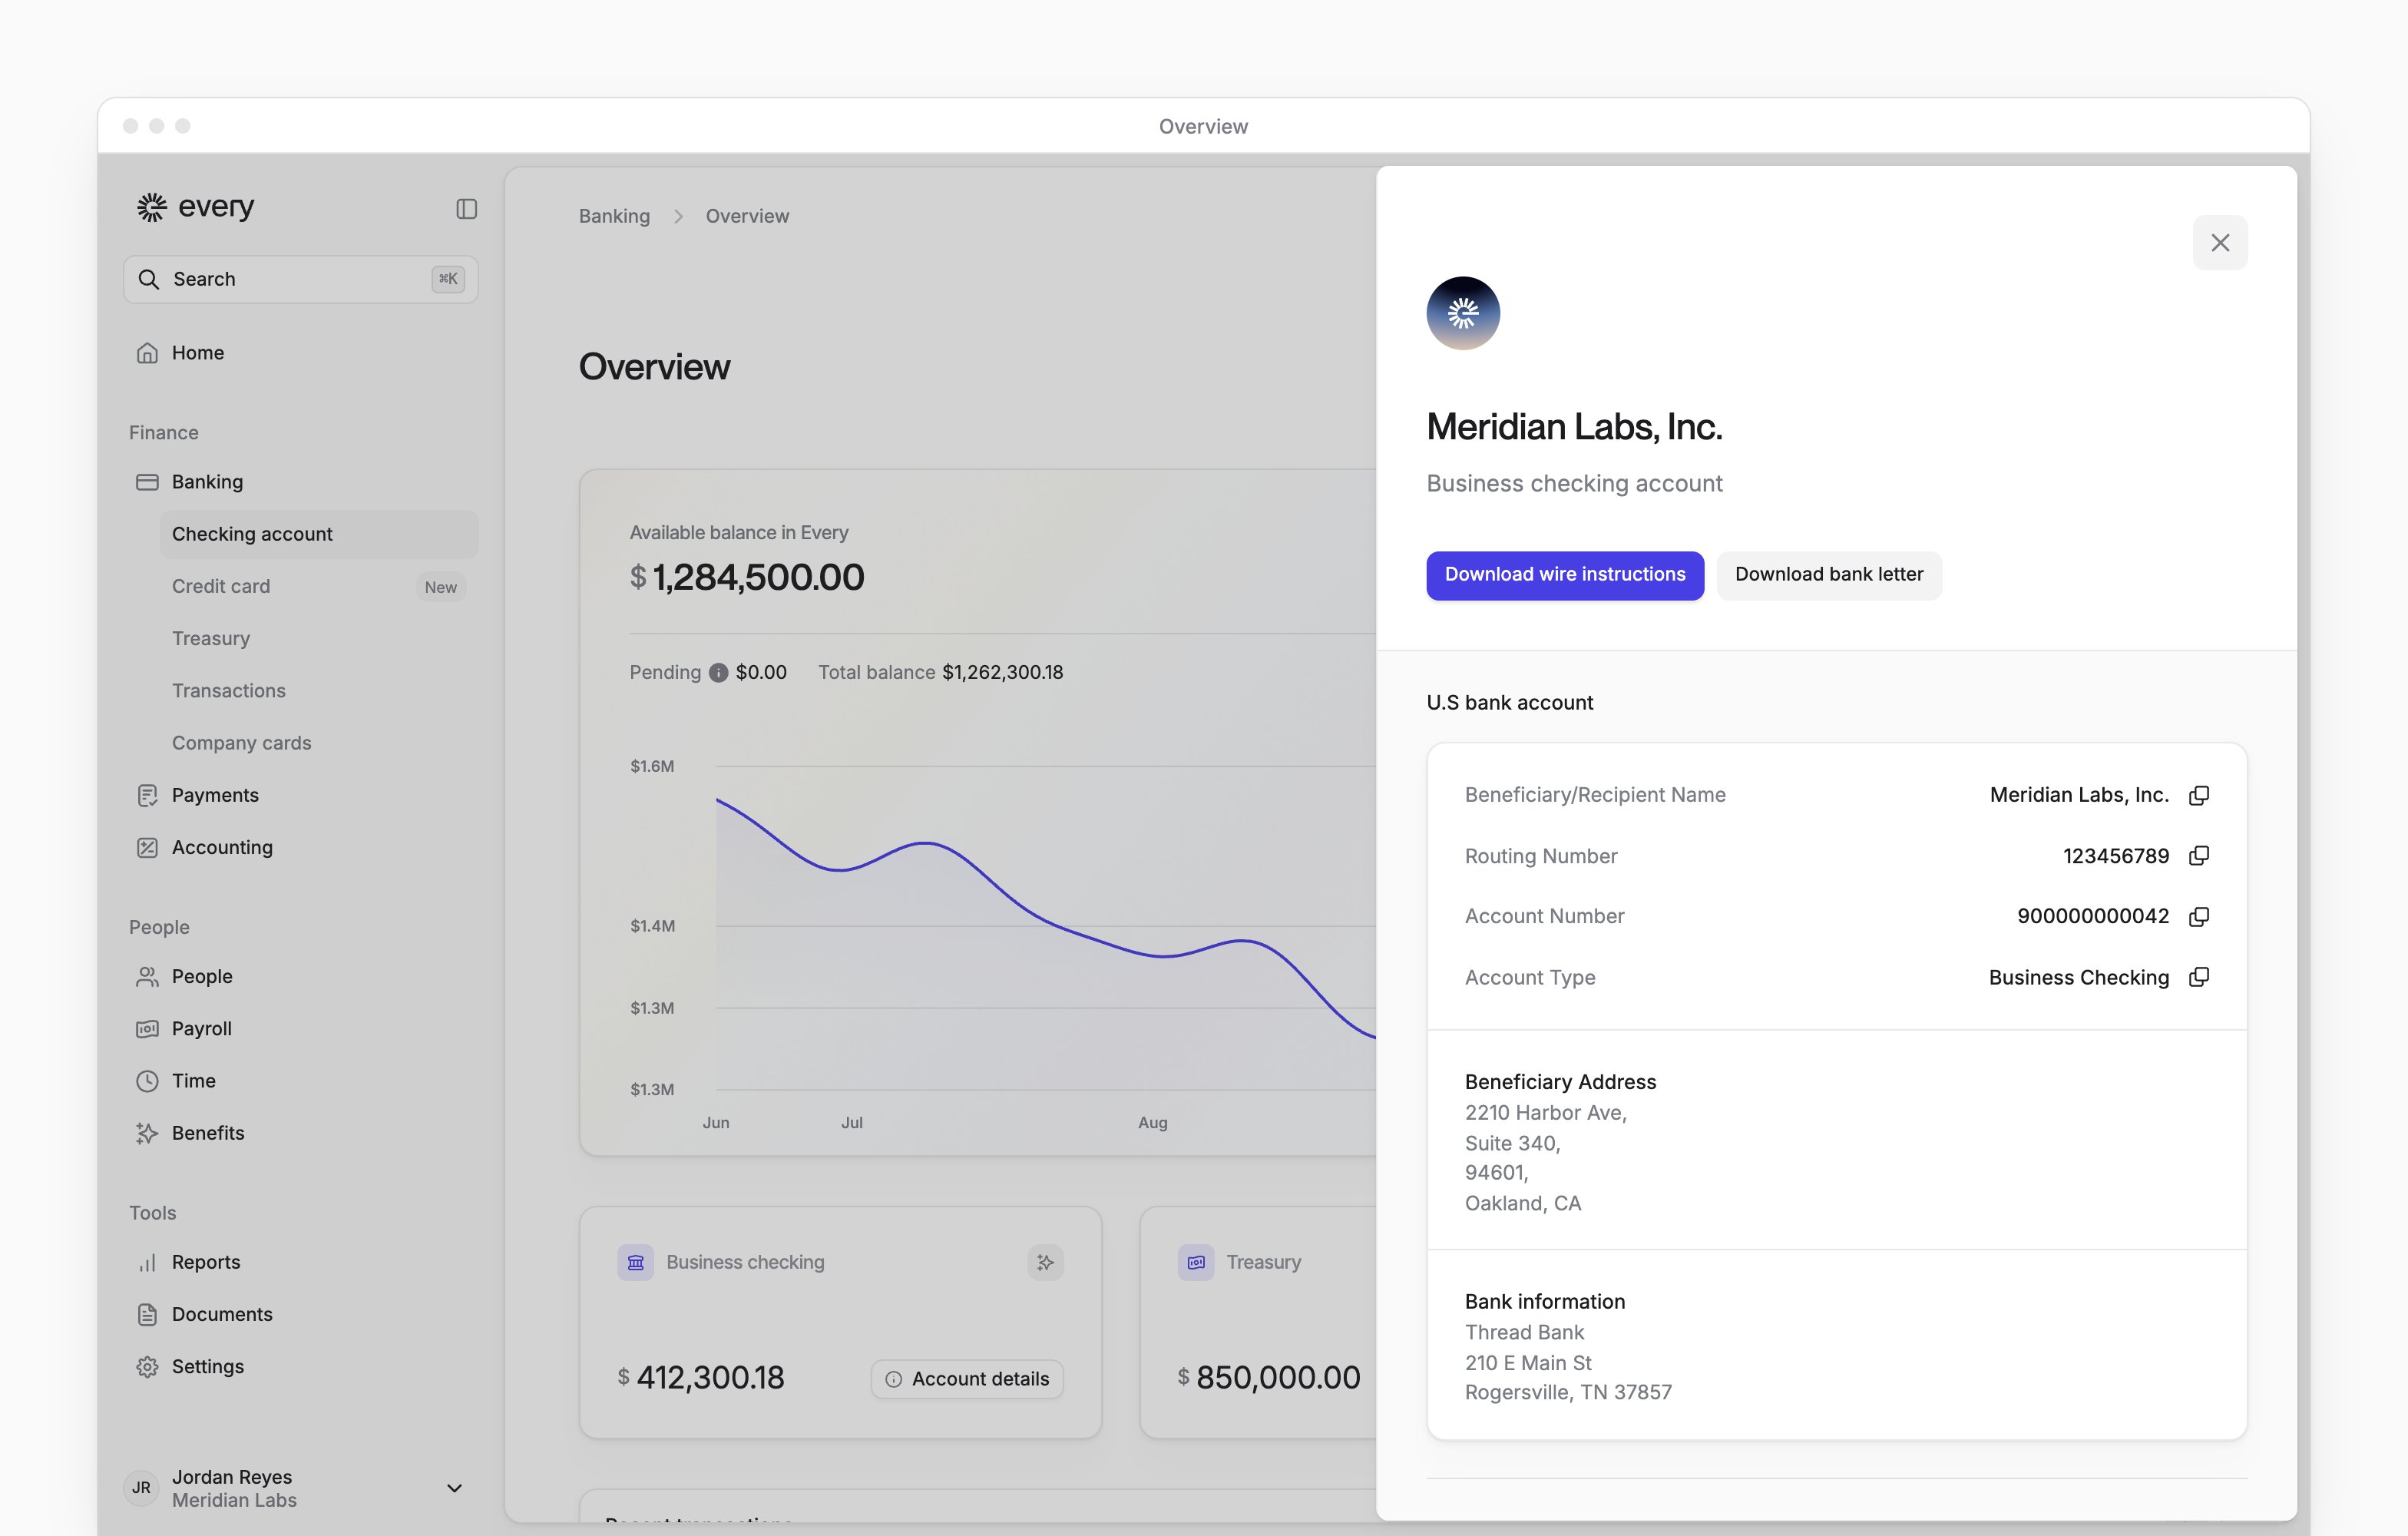Click the Thread Bank text
Image resolution: width=2408 pixels, height=1536 pixels.
tap(1524, 1332)
